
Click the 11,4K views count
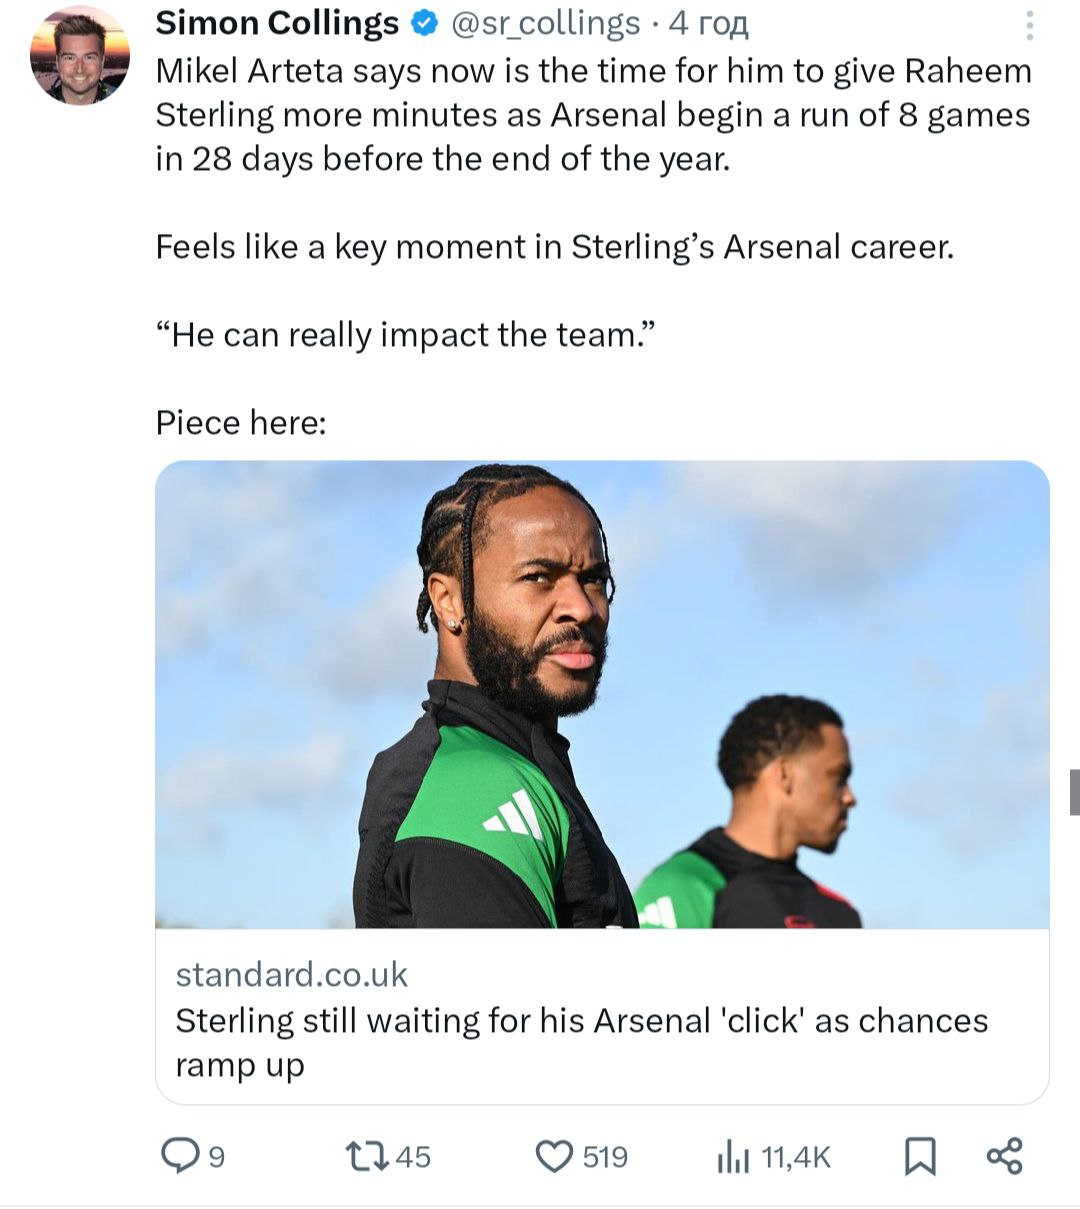point(796,1157)
